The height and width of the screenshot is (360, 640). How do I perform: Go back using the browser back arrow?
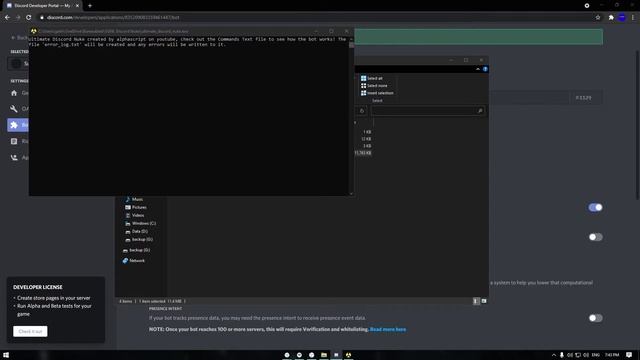pyautogui.click(x=7, y=18)
